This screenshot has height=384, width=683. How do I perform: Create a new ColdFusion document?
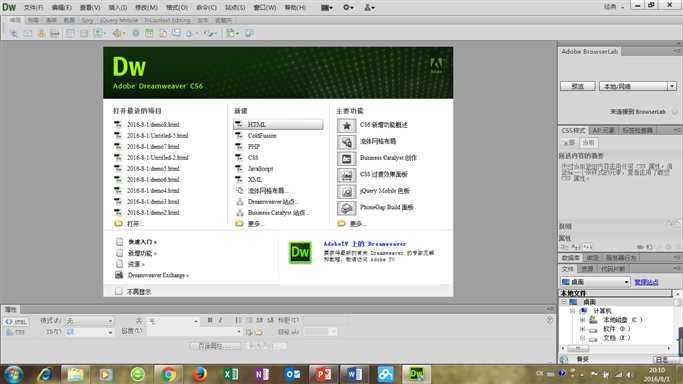262,136
